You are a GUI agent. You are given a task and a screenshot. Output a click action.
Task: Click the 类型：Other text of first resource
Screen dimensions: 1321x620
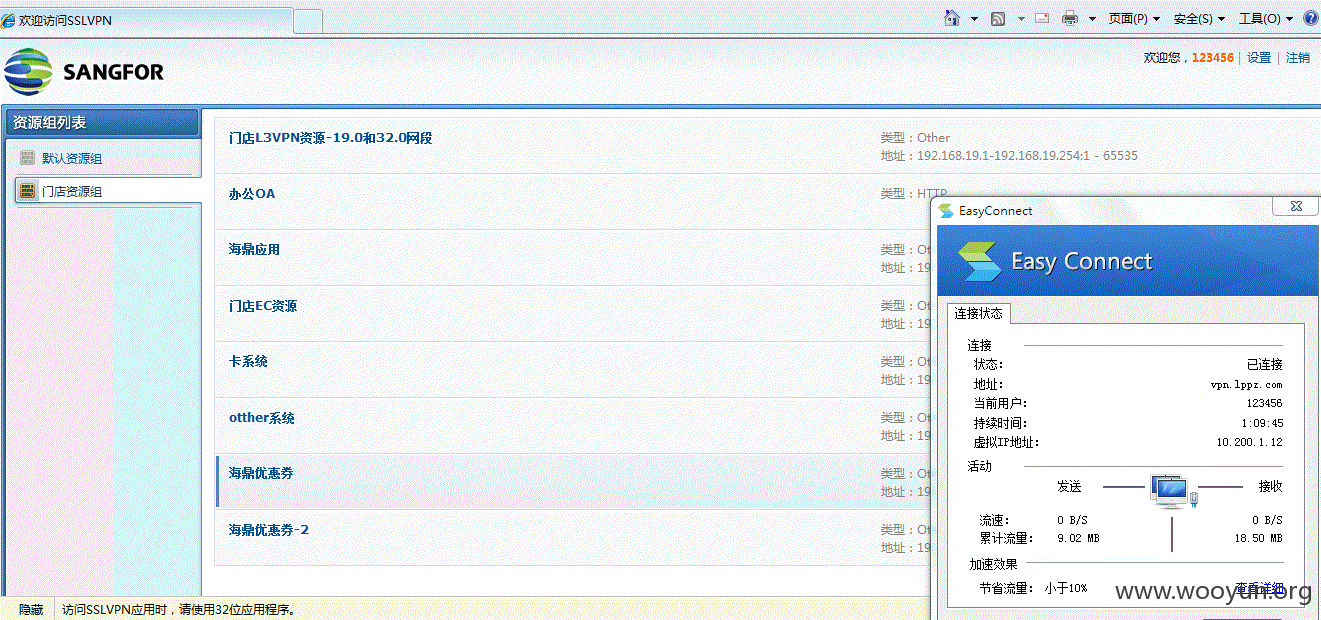click(915, 138)
